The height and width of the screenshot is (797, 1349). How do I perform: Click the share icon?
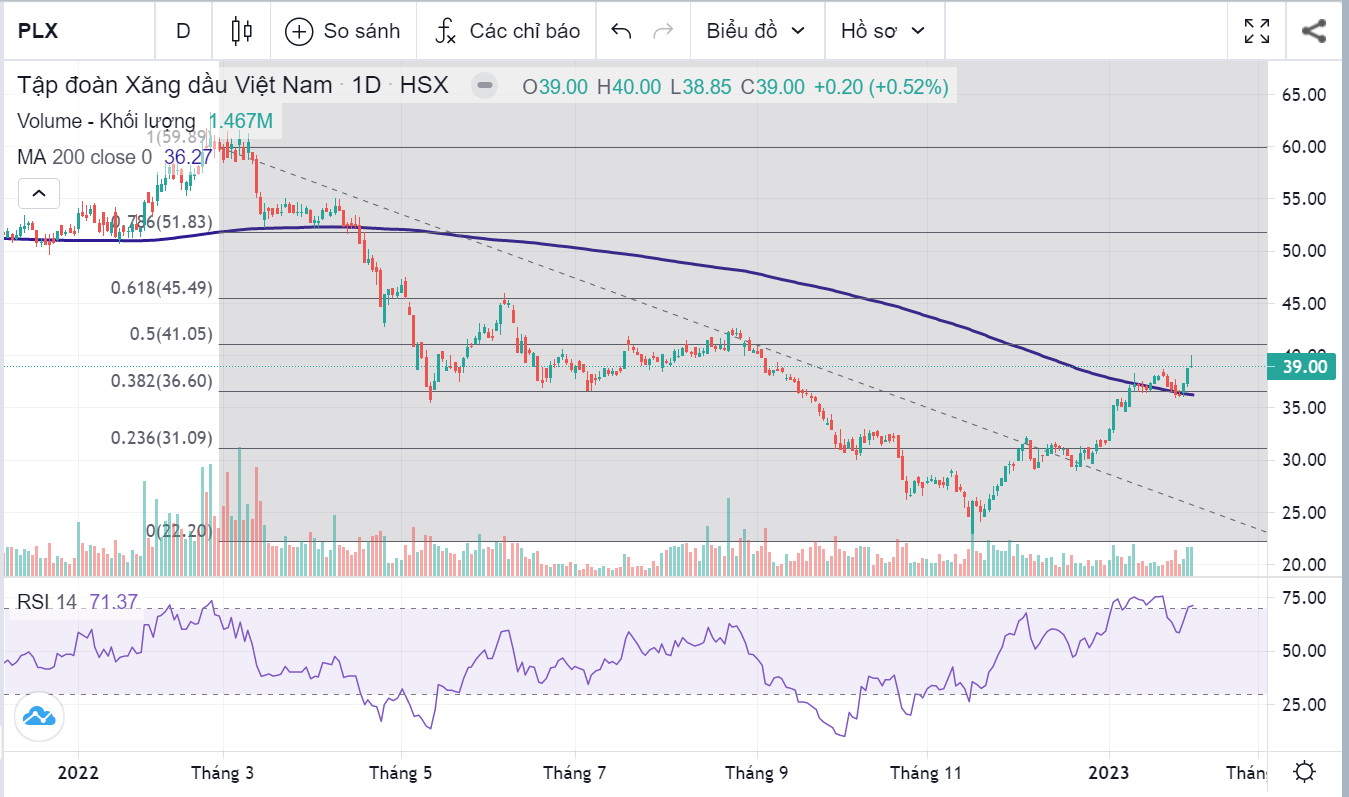coord(1313,31)
